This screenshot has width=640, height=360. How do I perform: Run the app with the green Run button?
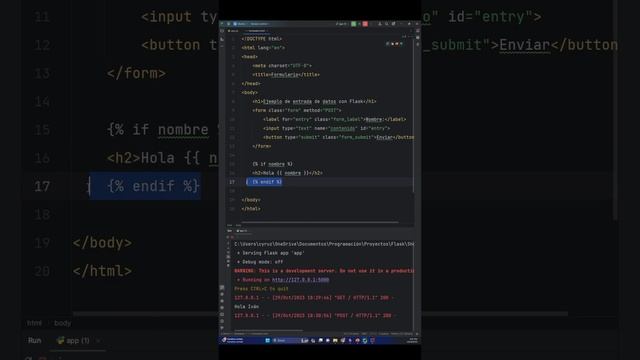353,24
